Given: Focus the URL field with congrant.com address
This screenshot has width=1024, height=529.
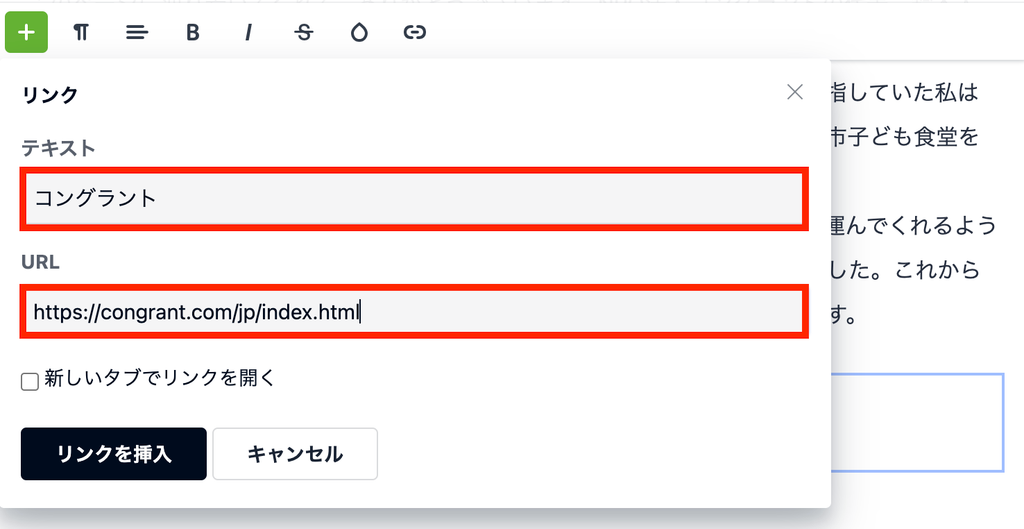Looking at the screenshot, I should coord(414,312).
